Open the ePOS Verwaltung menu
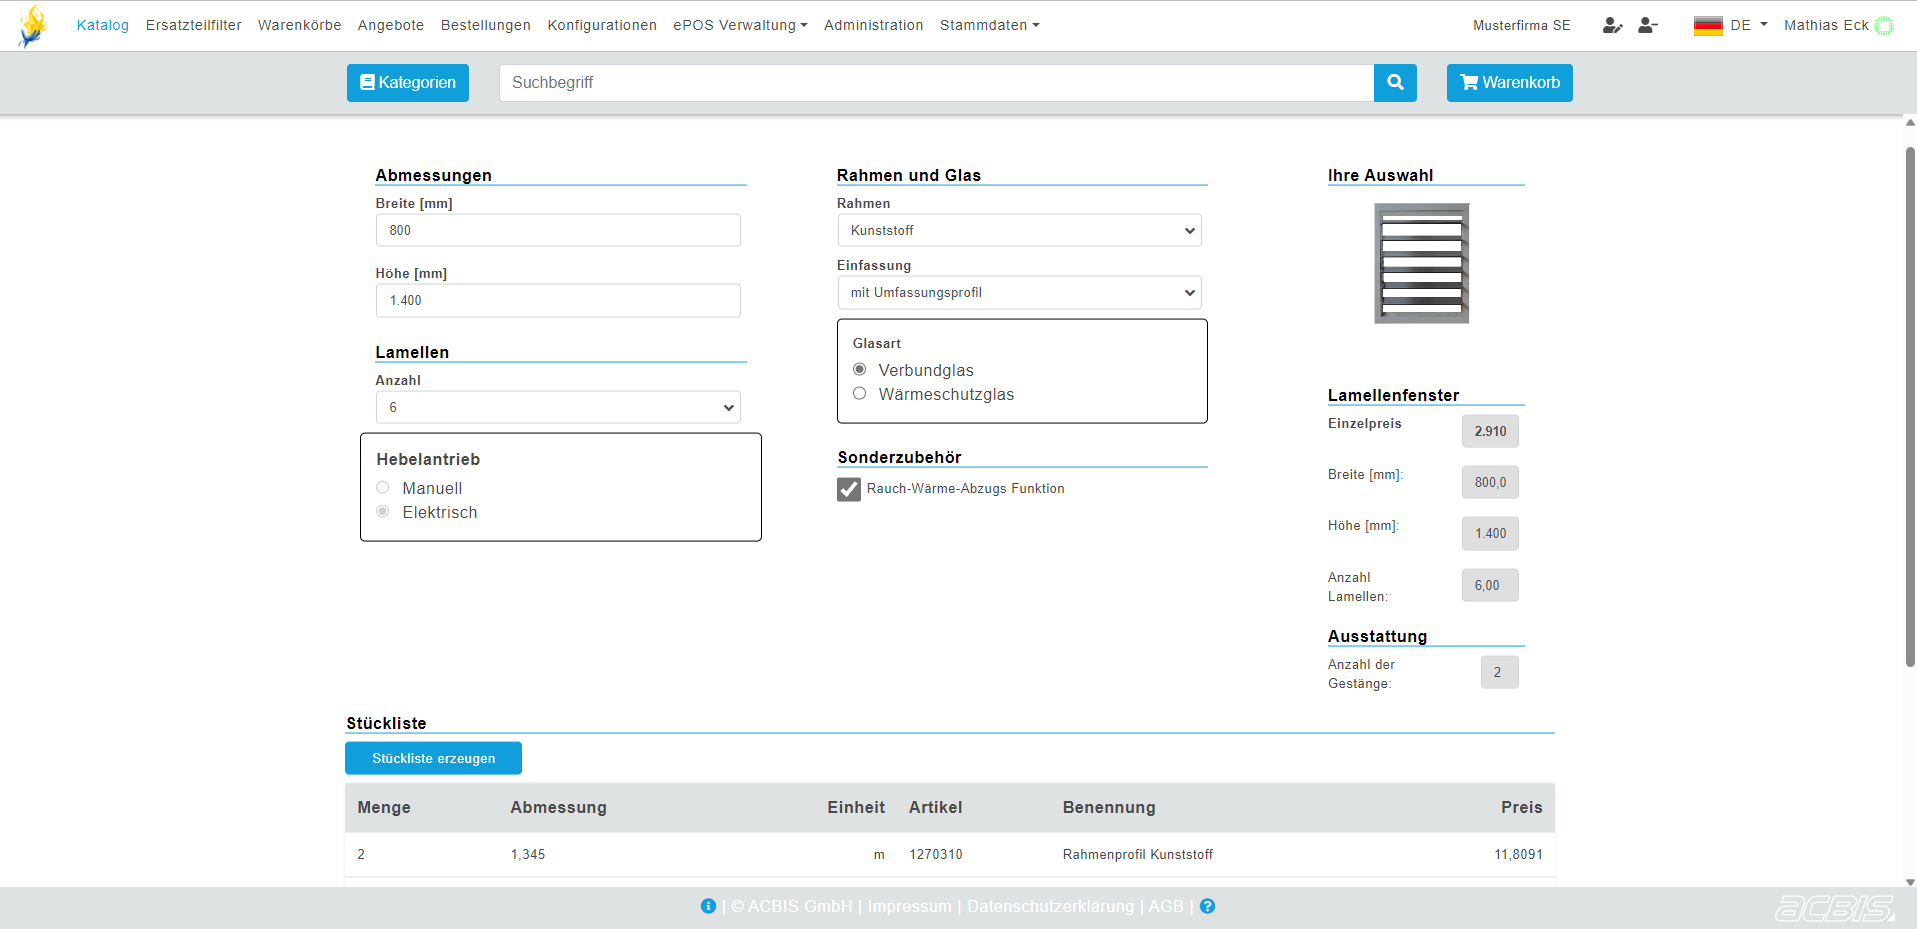 coord(739,25)
